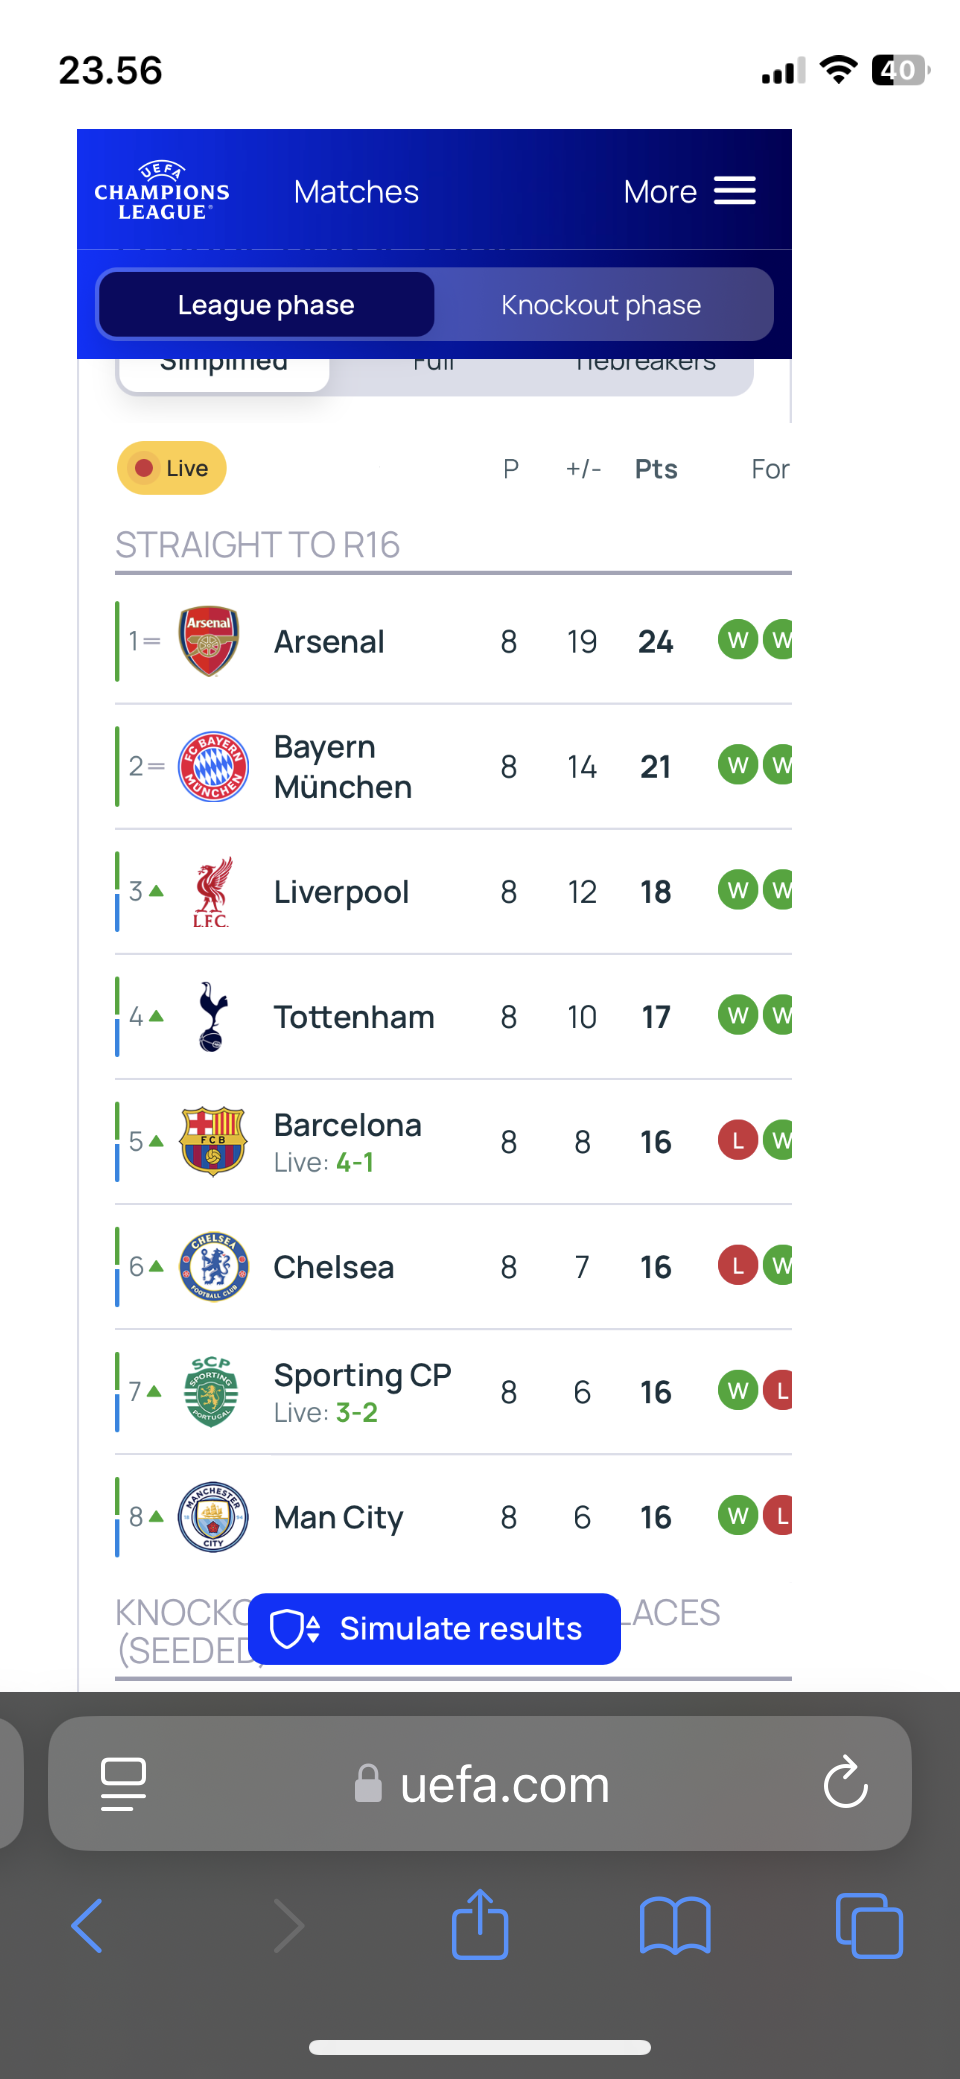Screen dimensions: 960x2079
Task: Switch to Knockout phase toggle
Action: pos(601,304)
